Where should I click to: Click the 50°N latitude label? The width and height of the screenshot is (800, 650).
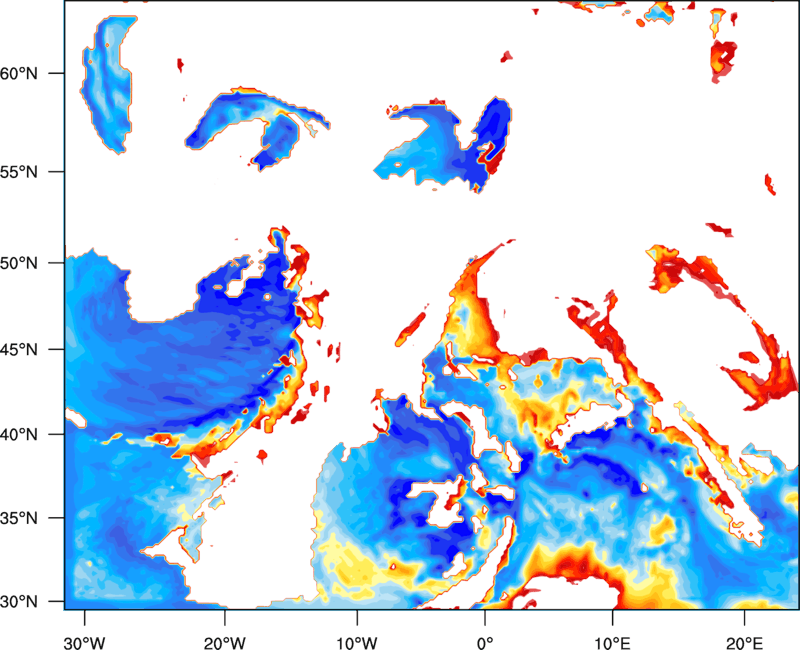(19, 263)
